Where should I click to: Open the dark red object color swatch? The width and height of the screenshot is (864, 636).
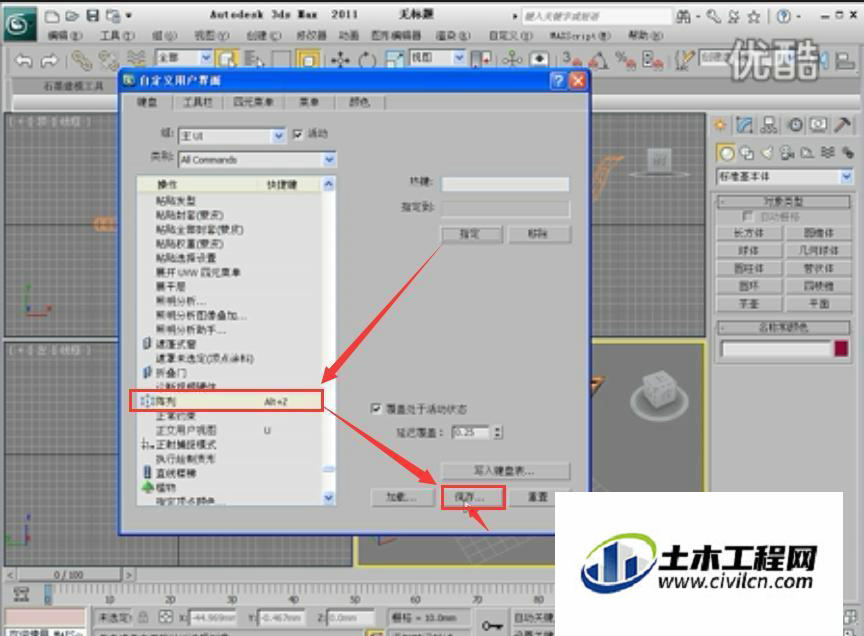[x=841, y=349]
